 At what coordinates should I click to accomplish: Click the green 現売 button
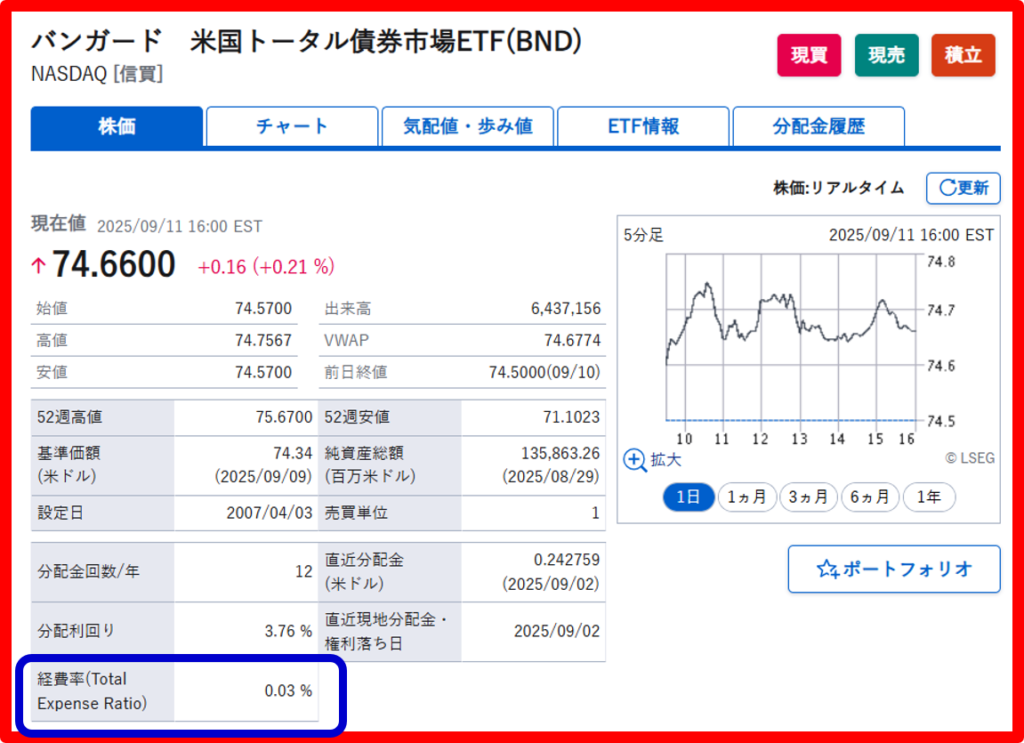(886, 55)
